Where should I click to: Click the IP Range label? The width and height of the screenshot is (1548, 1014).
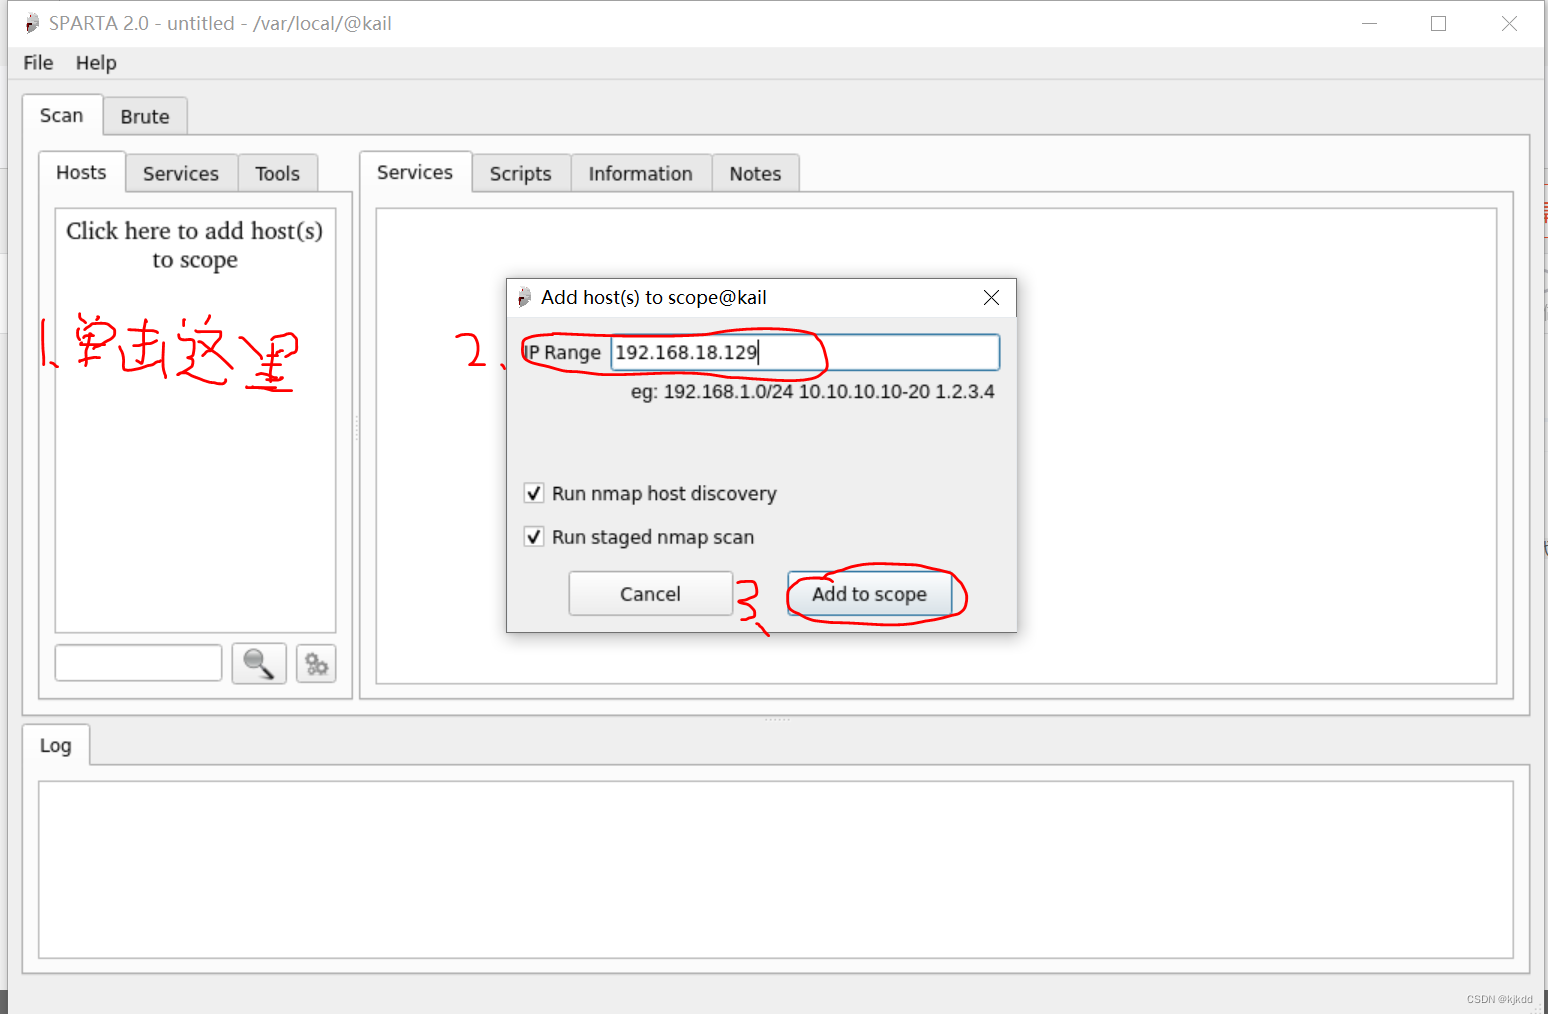coord(563,352)
